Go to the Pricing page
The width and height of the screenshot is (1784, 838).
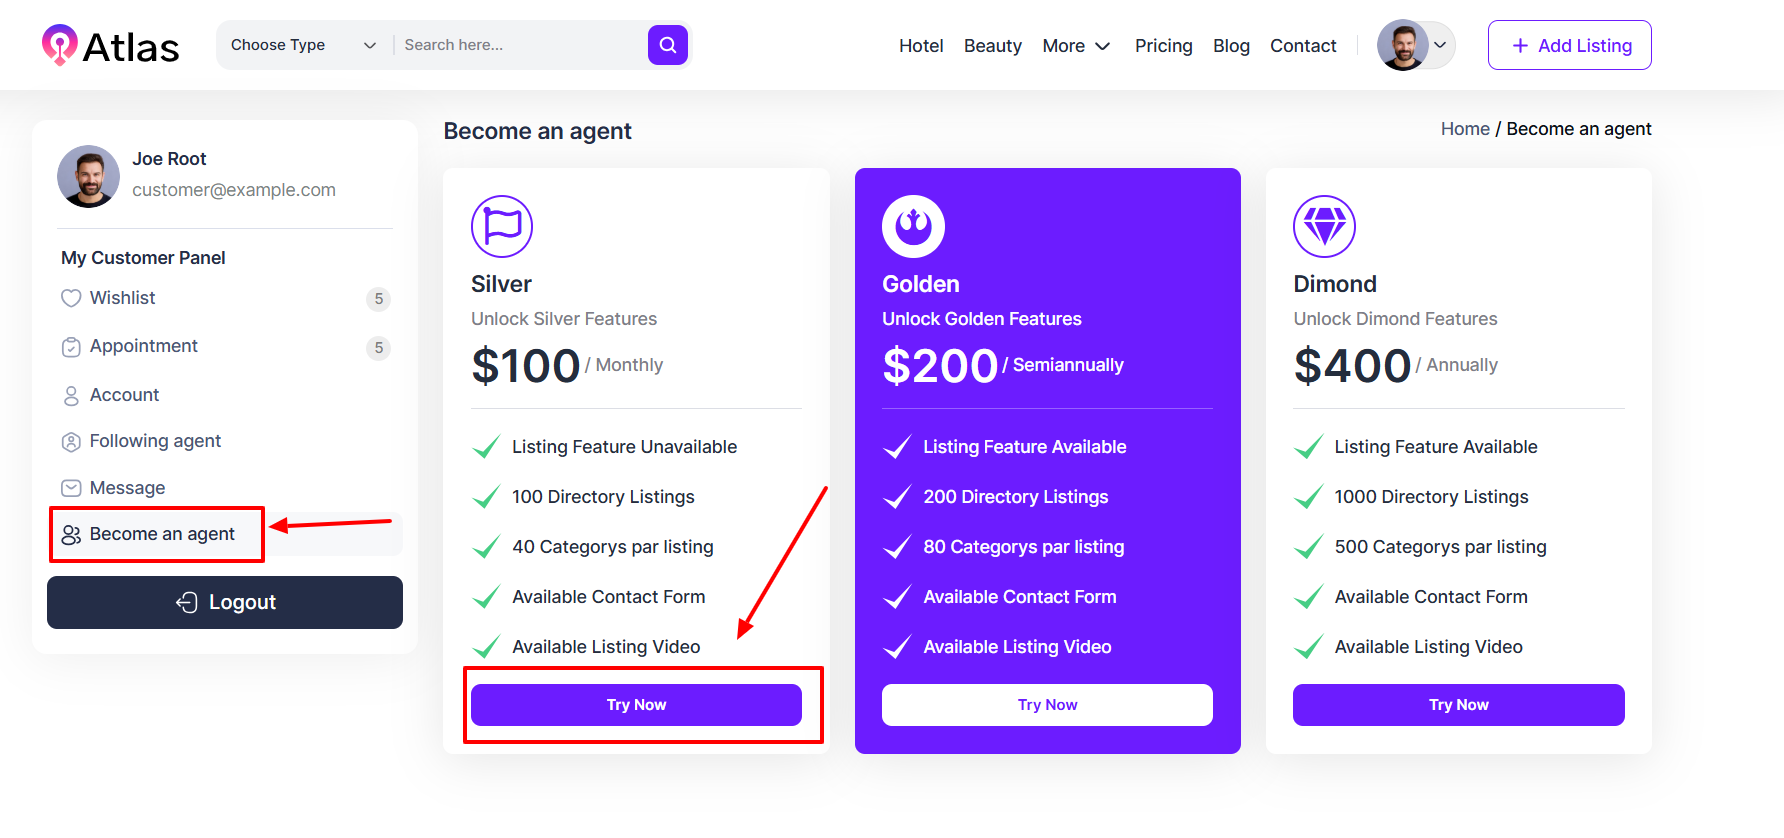tap(1163, 46)
